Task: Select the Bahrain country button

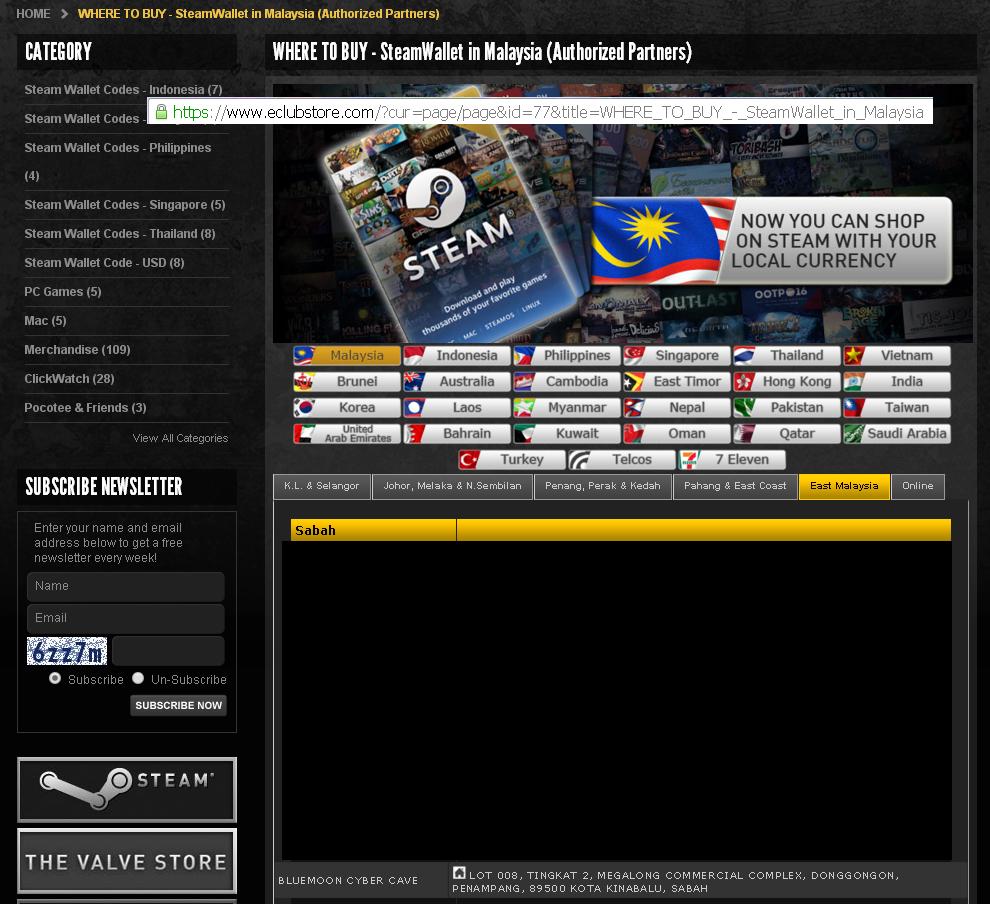Action: point(456,434)
